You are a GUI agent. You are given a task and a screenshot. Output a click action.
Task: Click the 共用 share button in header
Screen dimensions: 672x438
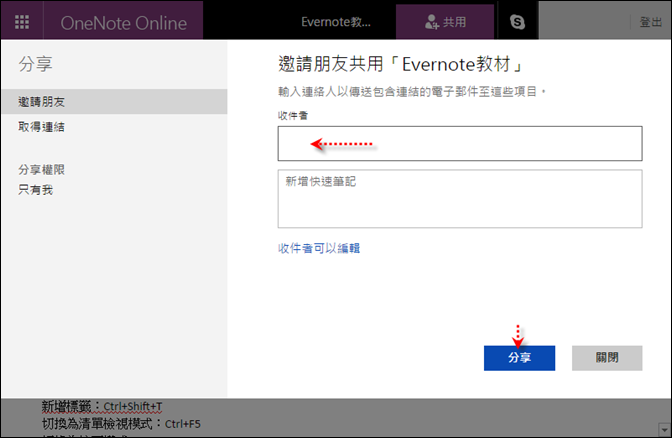pos(445,22)
